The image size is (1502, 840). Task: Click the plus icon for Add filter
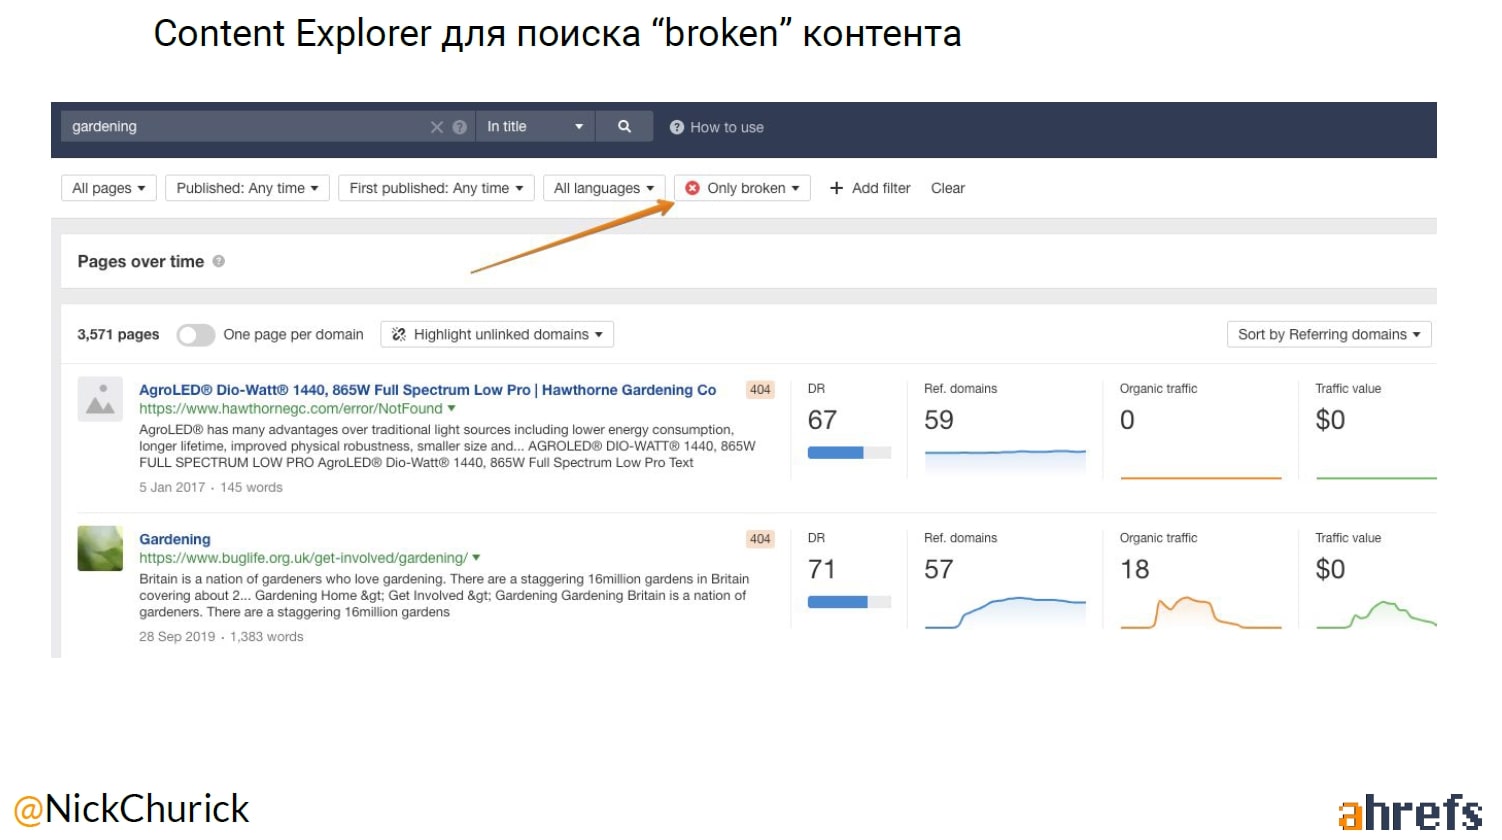click(x=837, y=188)
